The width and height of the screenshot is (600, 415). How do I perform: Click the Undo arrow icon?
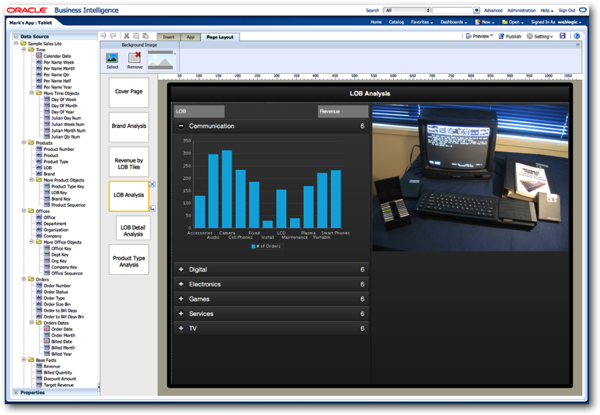(x=103, y=36)
